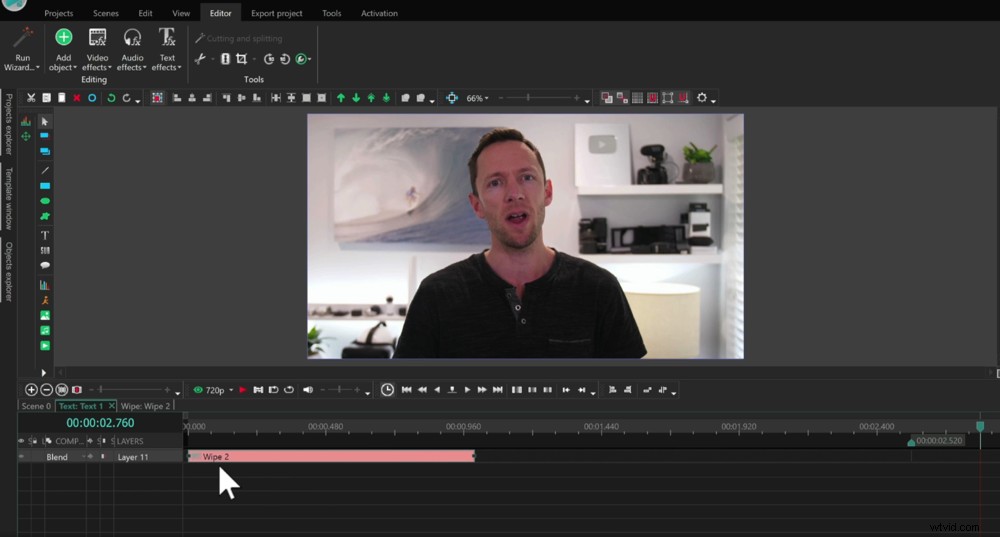Image resolution: width=1000 pixels, height=537 pixels.
Task: Adjust the timeline zoom slider
Action: [x=131, y=390]
